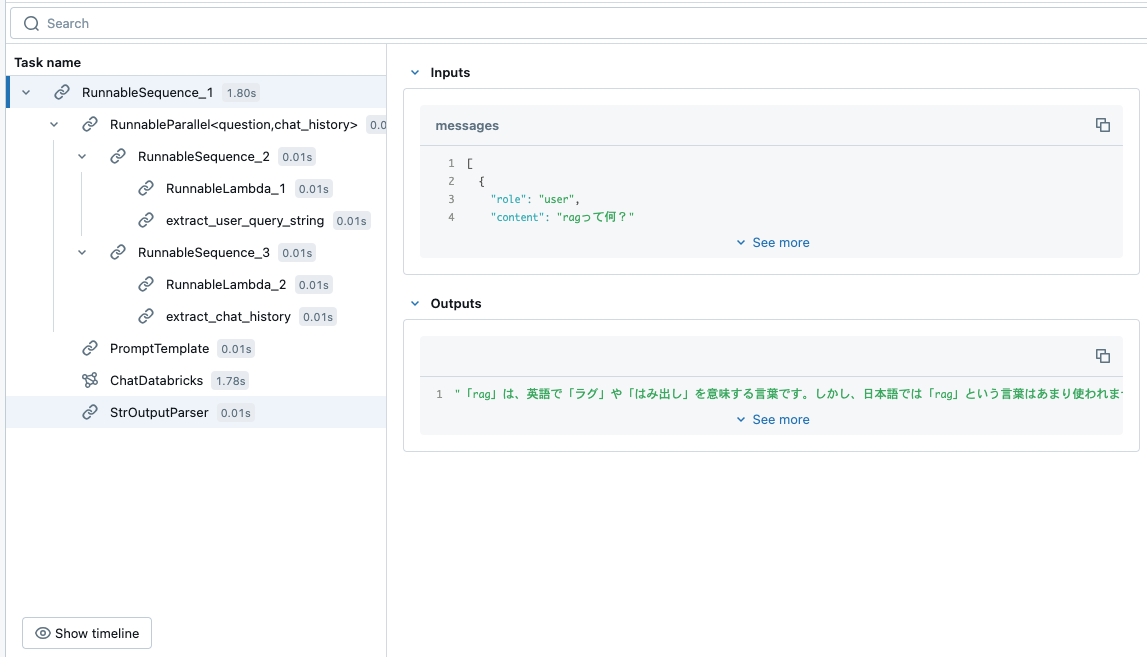
Task: Click the chain icon beside StrOutputParser
Action: click(89, 412)
